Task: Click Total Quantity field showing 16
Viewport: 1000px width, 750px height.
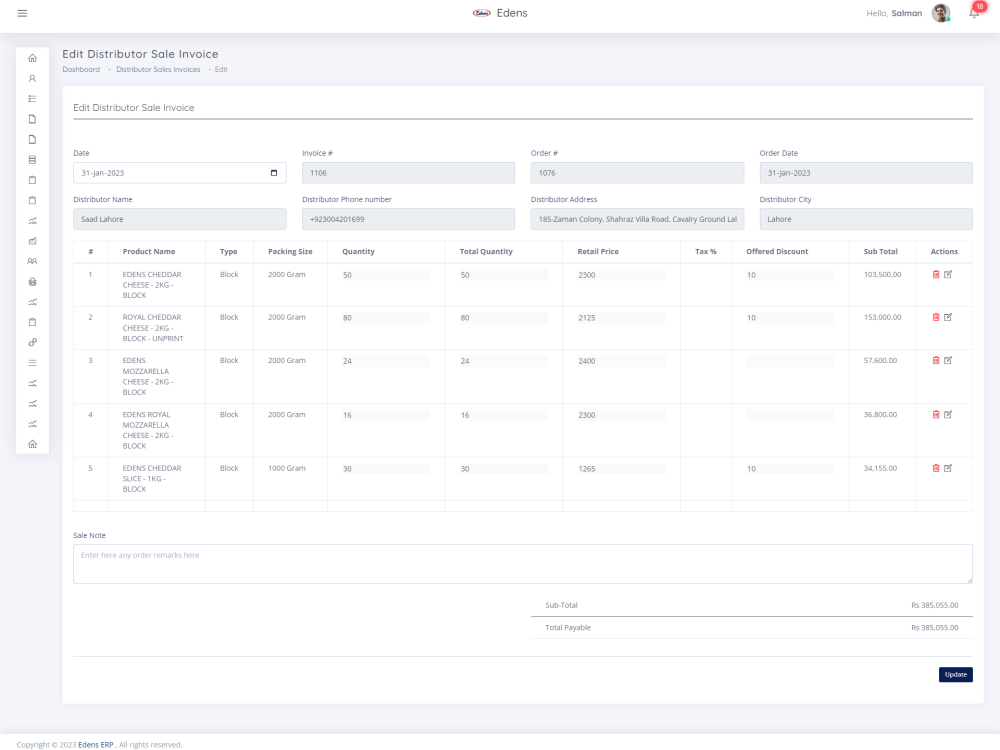Action: pyautogui.click(x=504, y=415)
